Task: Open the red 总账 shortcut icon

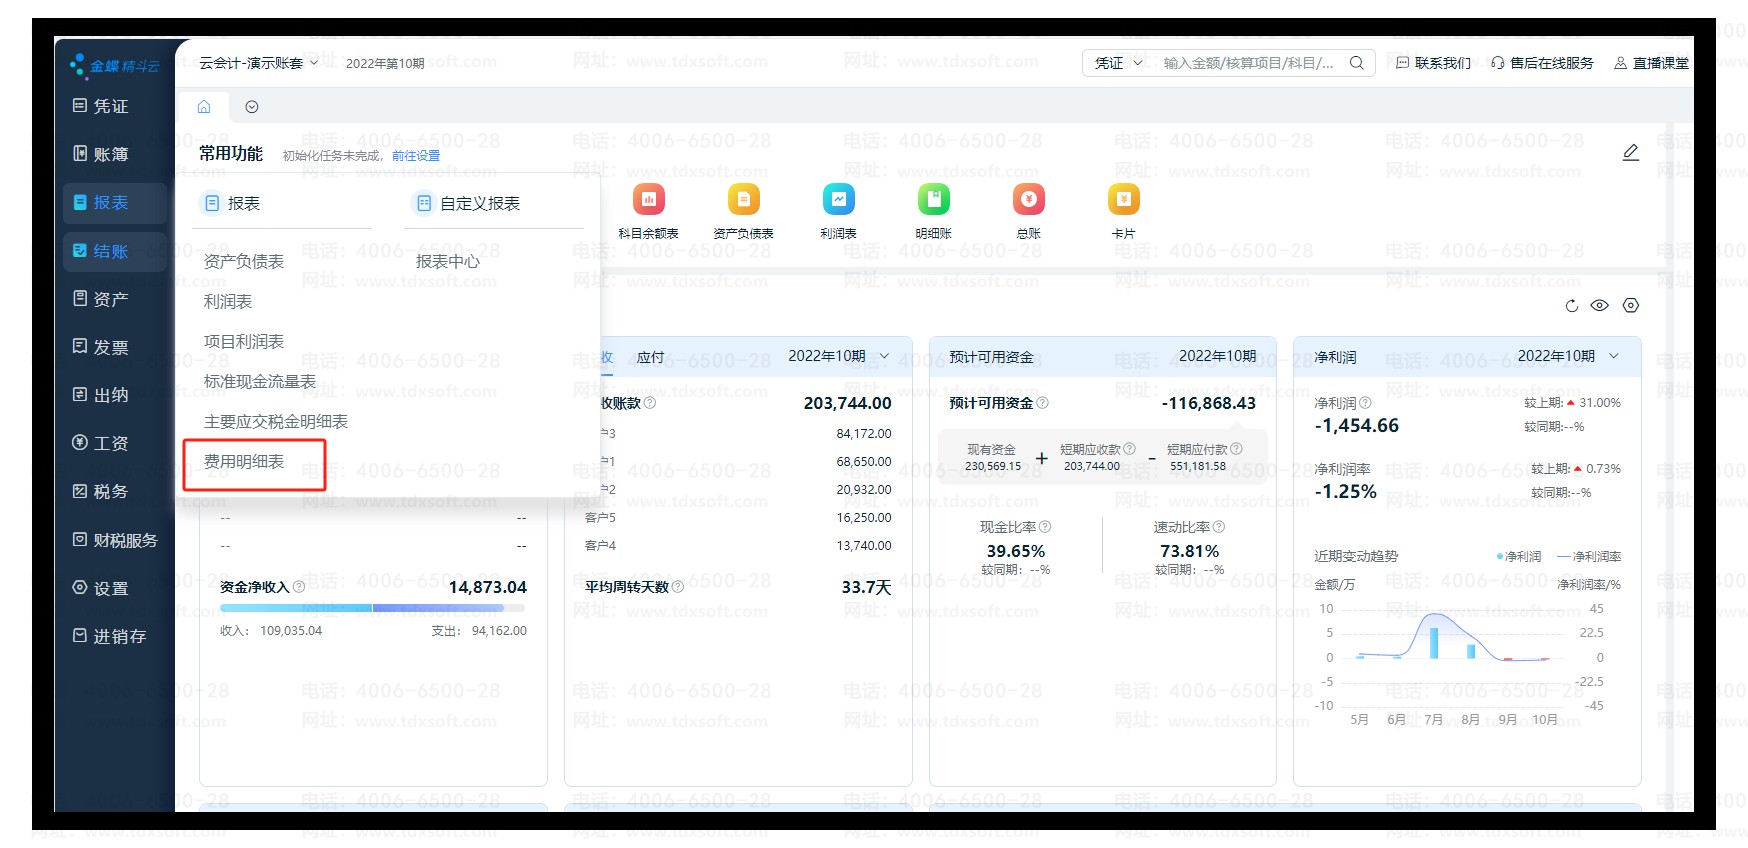Action: click(x=1028, y=200)
